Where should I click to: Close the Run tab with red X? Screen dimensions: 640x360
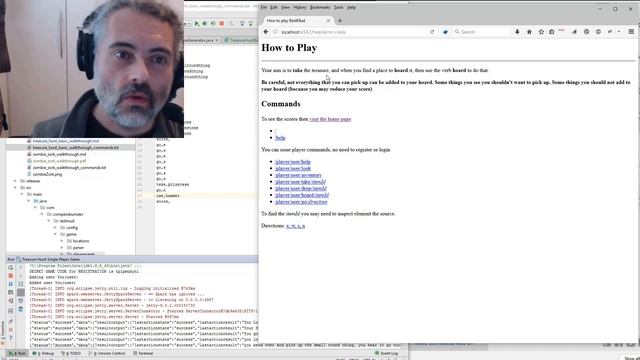click(11, 330)
